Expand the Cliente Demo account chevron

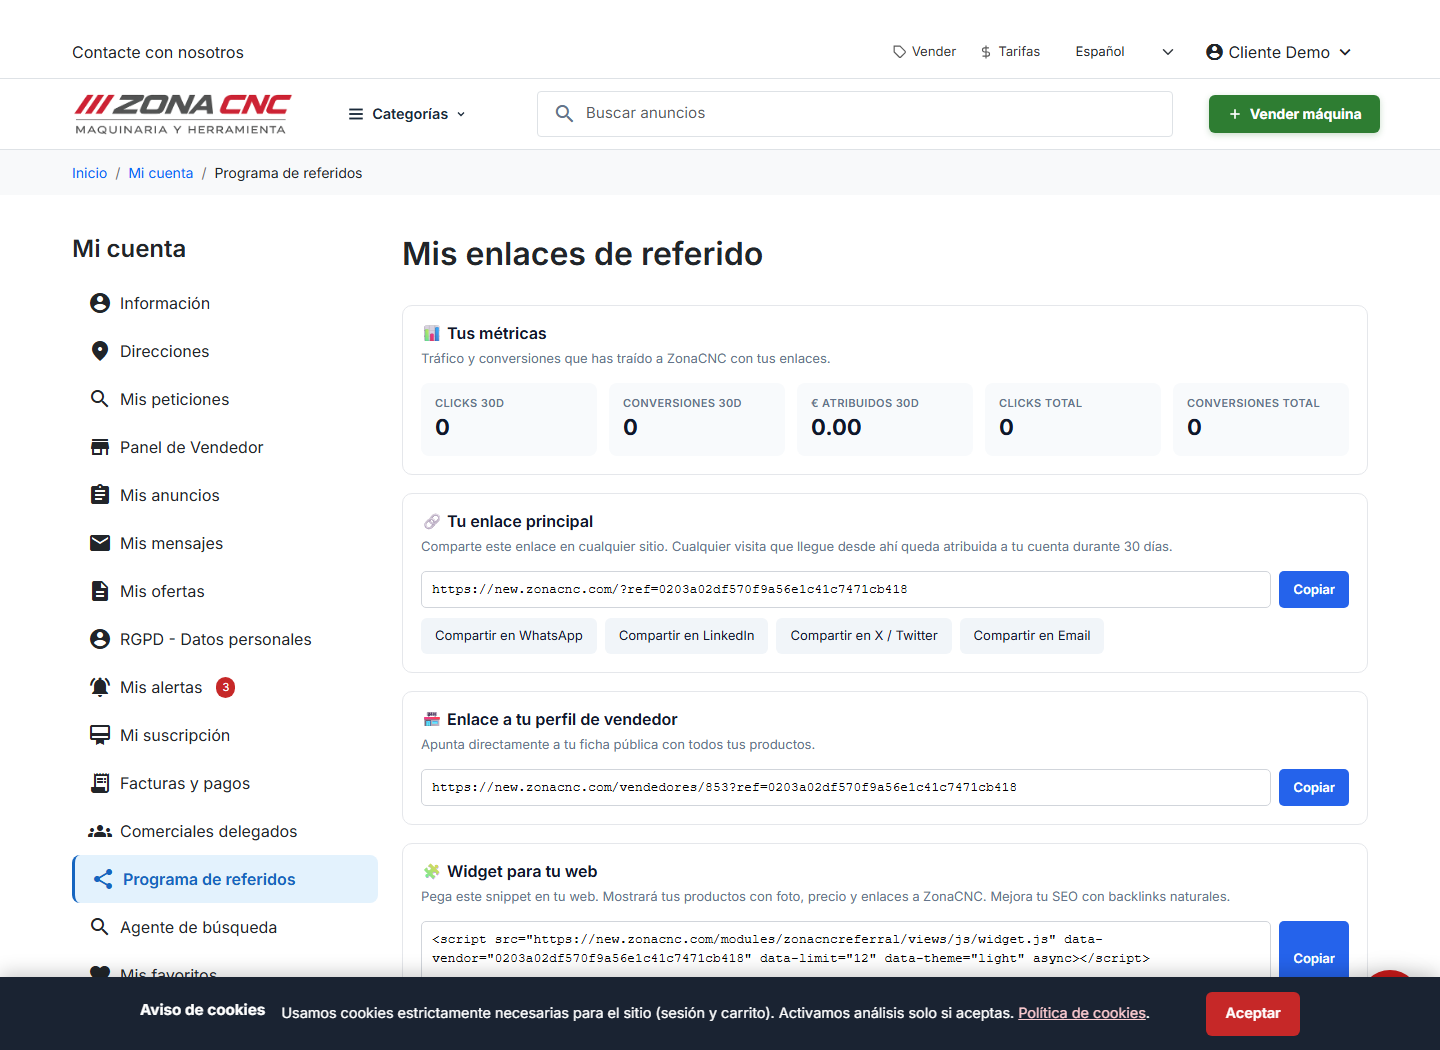tap(1345, 52)
